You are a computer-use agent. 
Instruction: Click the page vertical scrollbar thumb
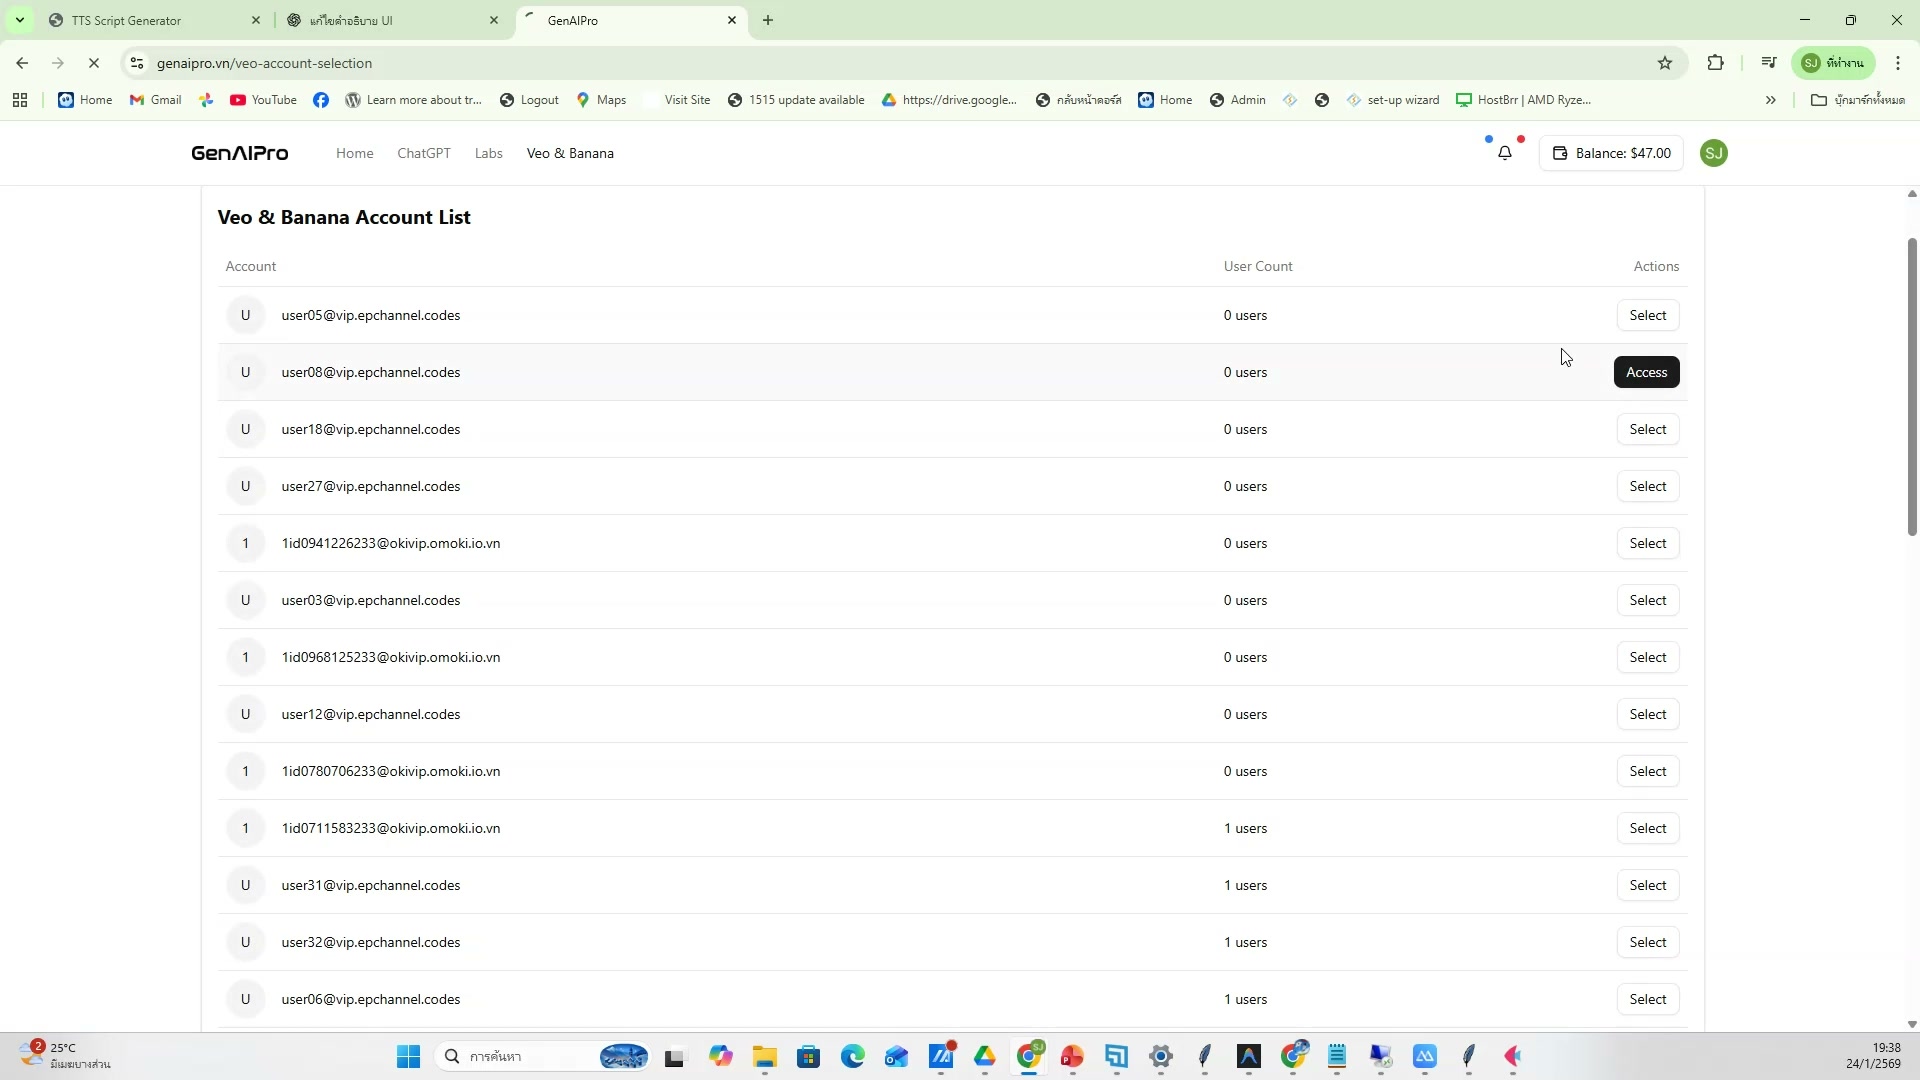1911,385
